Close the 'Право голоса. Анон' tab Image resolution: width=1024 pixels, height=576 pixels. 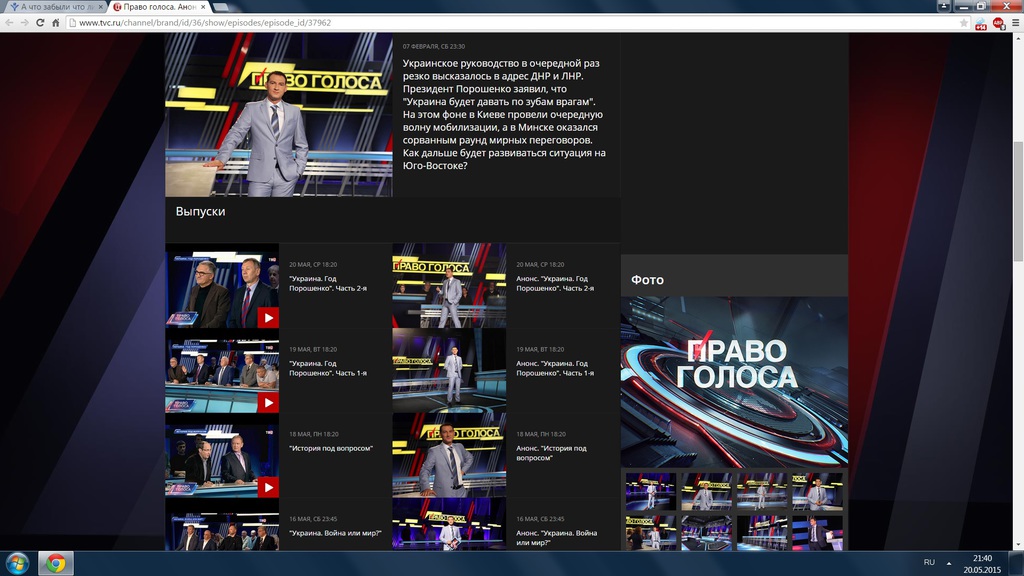(203, 7)
